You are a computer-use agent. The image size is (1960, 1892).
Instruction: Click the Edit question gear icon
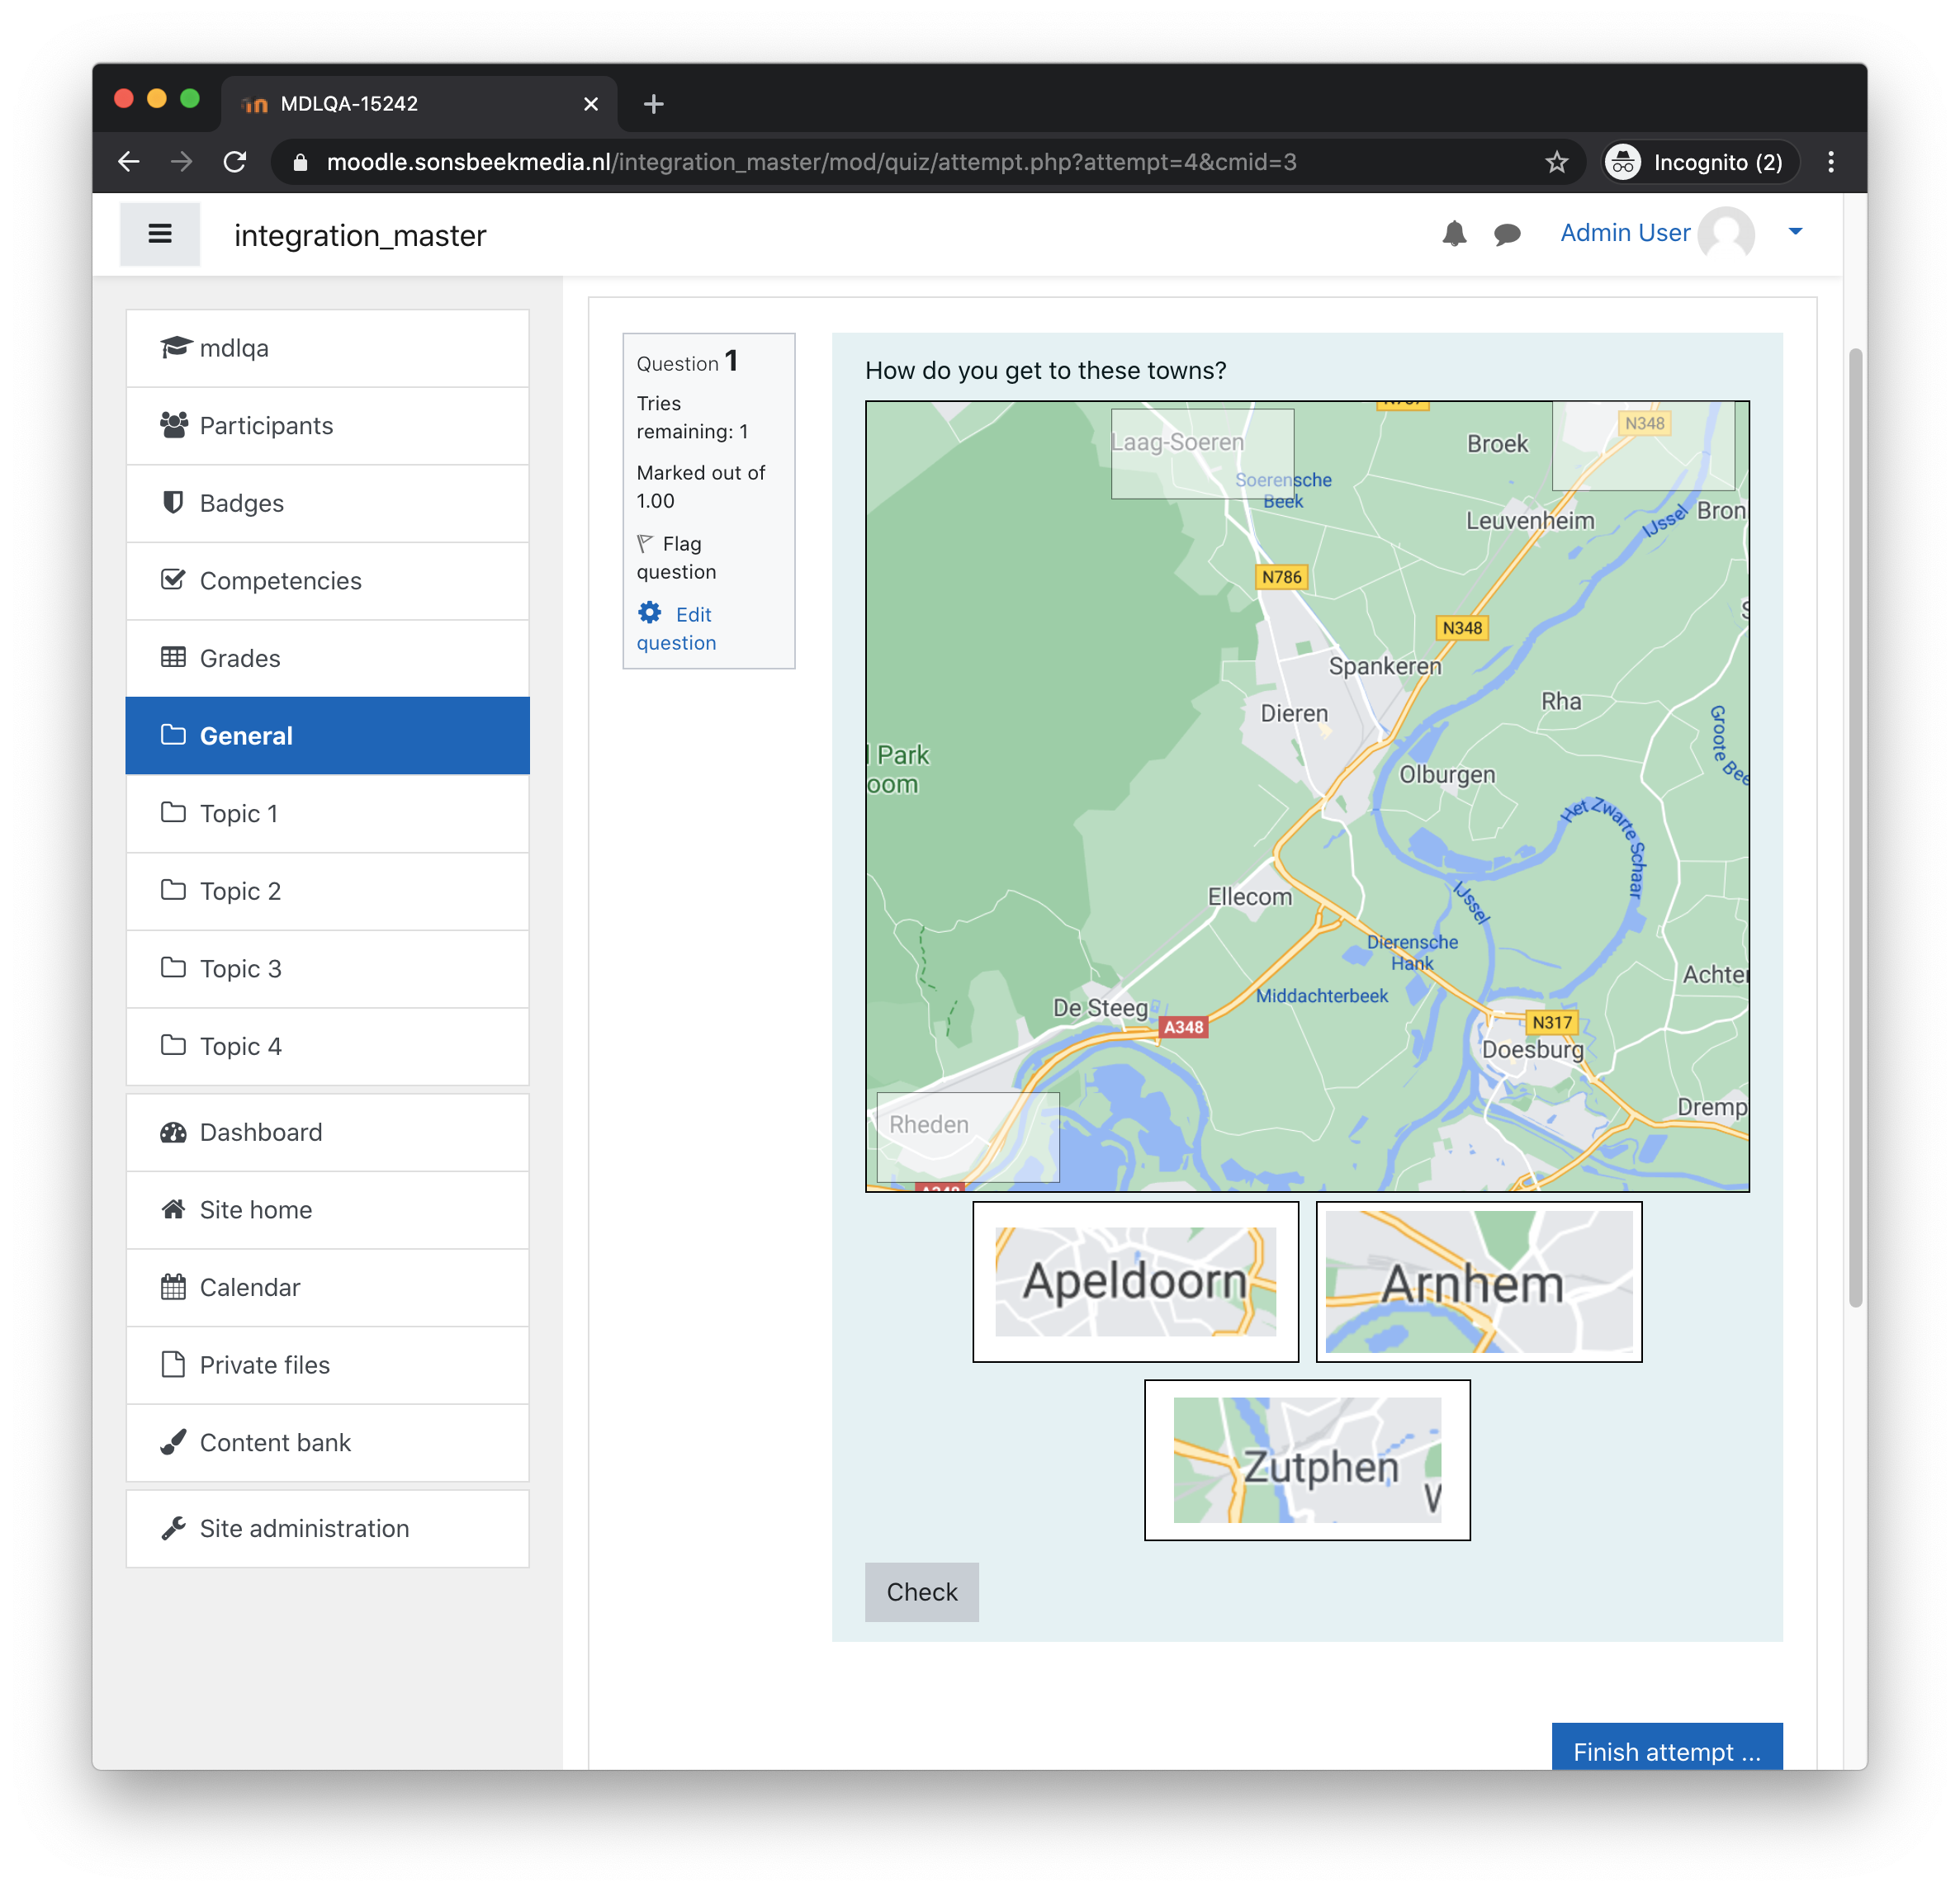click(x=650, y=613)
